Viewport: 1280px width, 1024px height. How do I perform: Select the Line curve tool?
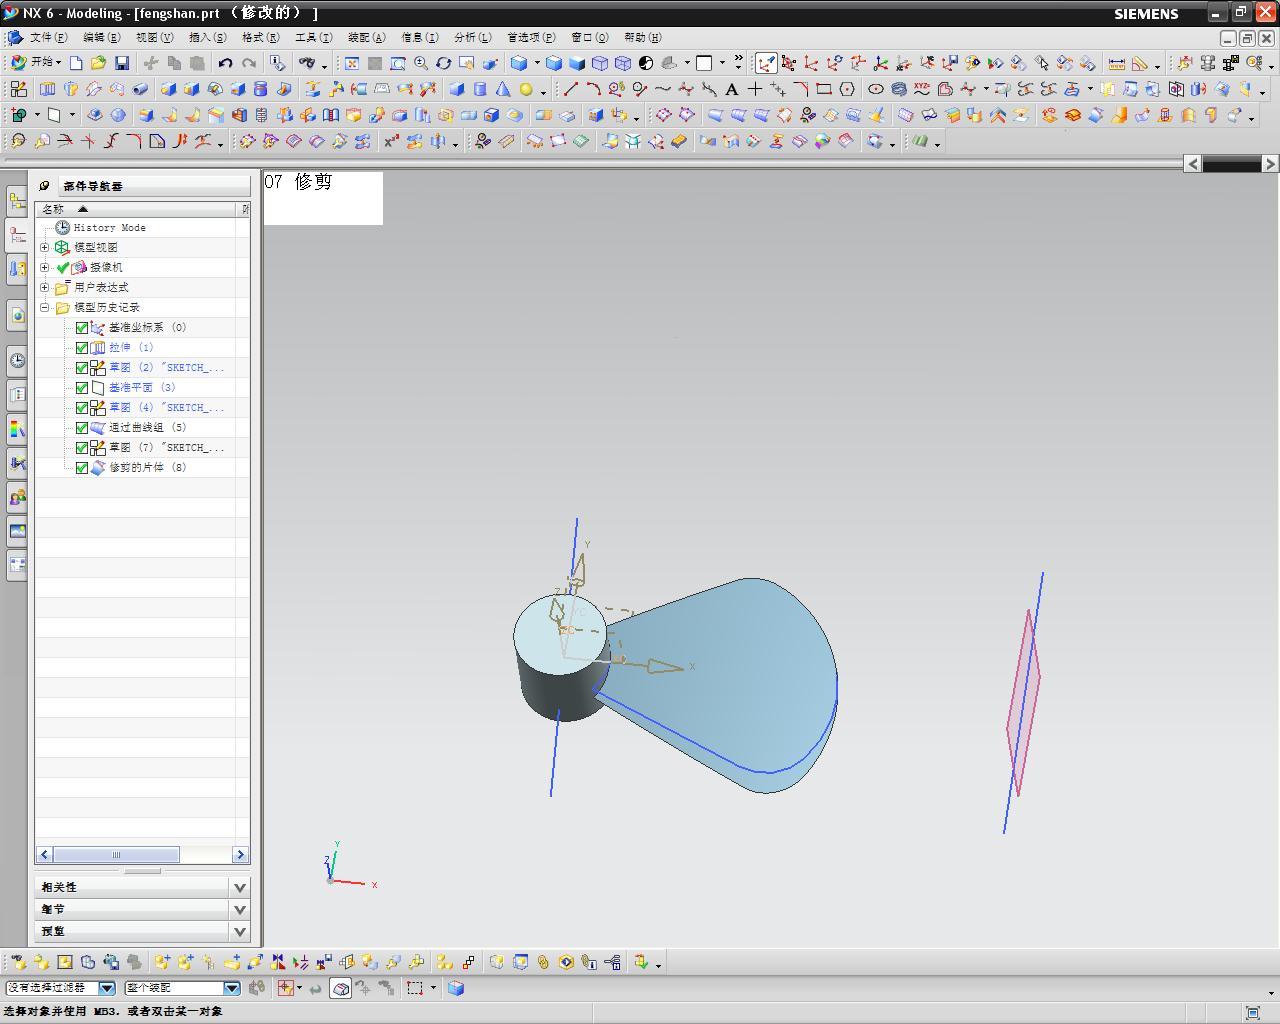[570, 89]
